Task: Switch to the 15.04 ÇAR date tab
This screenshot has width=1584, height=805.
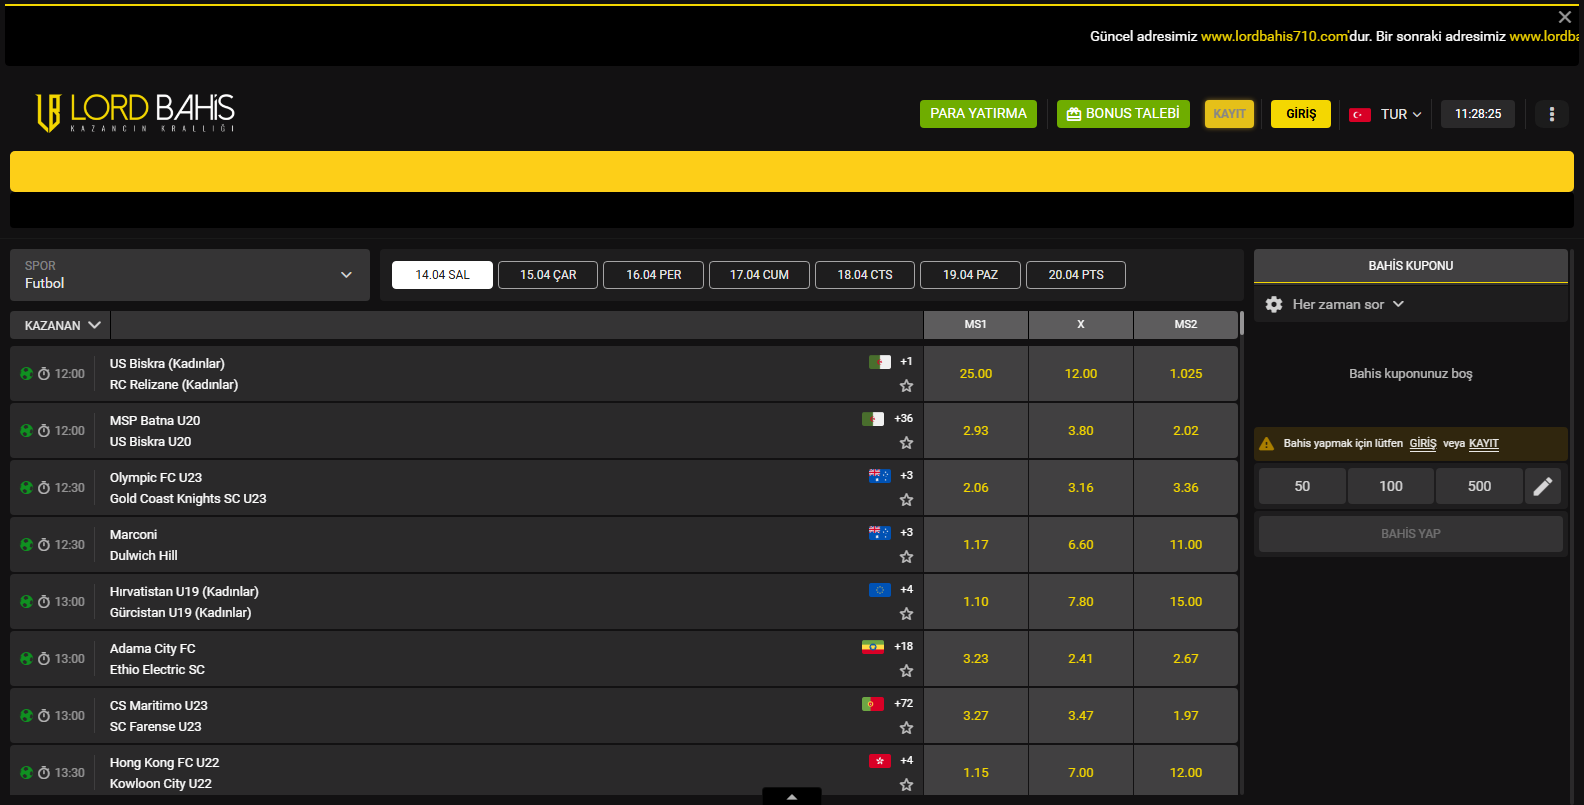Action: pos(548,275)
